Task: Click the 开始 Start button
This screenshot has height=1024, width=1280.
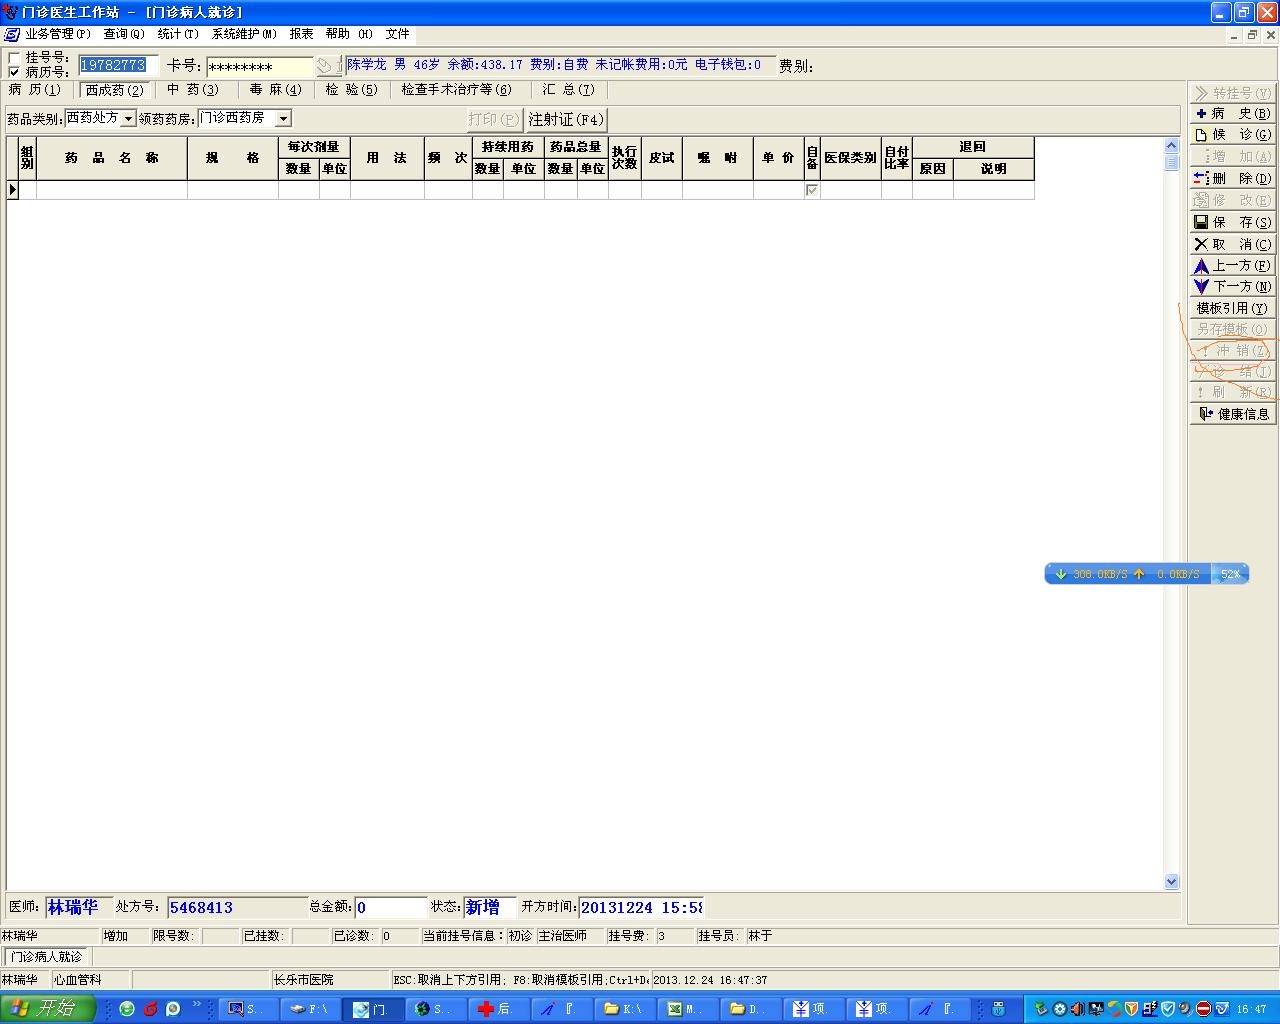Action: tap(47, 1009)
